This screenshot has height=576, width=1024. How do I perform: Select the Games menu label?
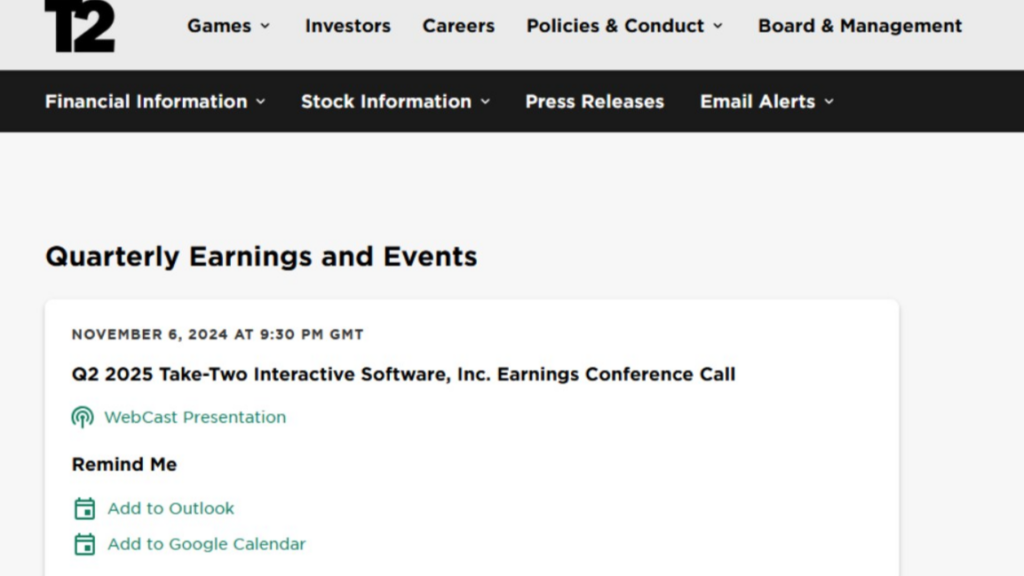(219, 26)
